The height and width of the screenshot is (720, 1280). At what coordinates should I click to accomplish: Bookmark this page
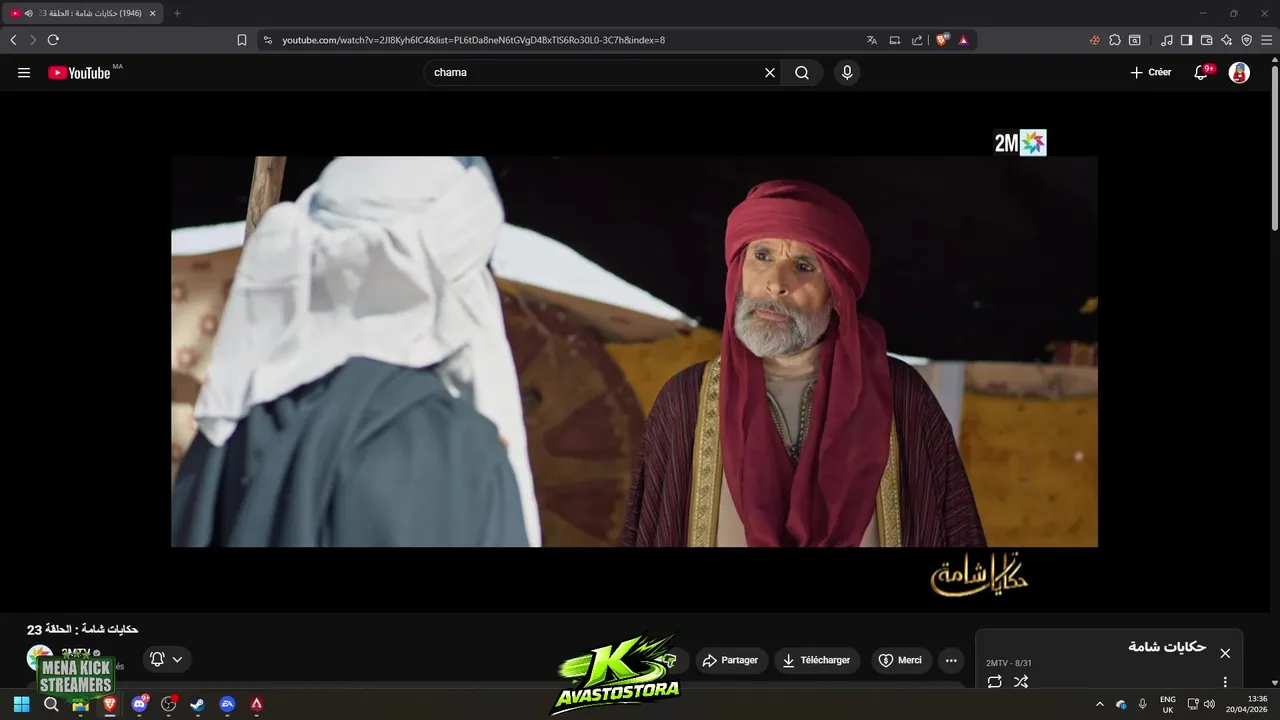pos(242,40)
